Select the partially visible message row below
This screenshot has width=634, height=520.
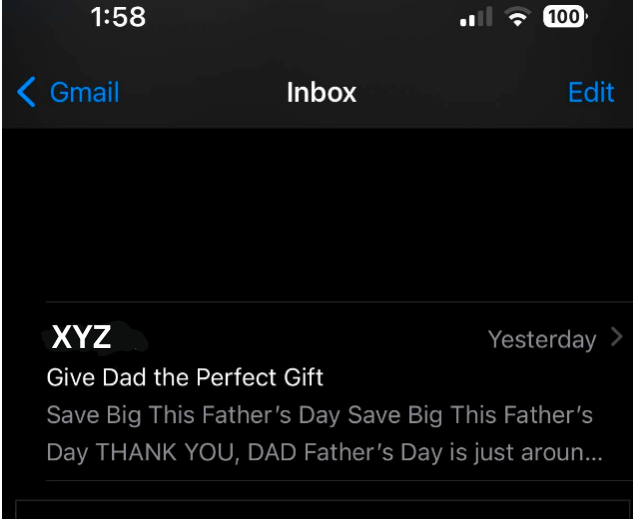(x=320, y=510)
